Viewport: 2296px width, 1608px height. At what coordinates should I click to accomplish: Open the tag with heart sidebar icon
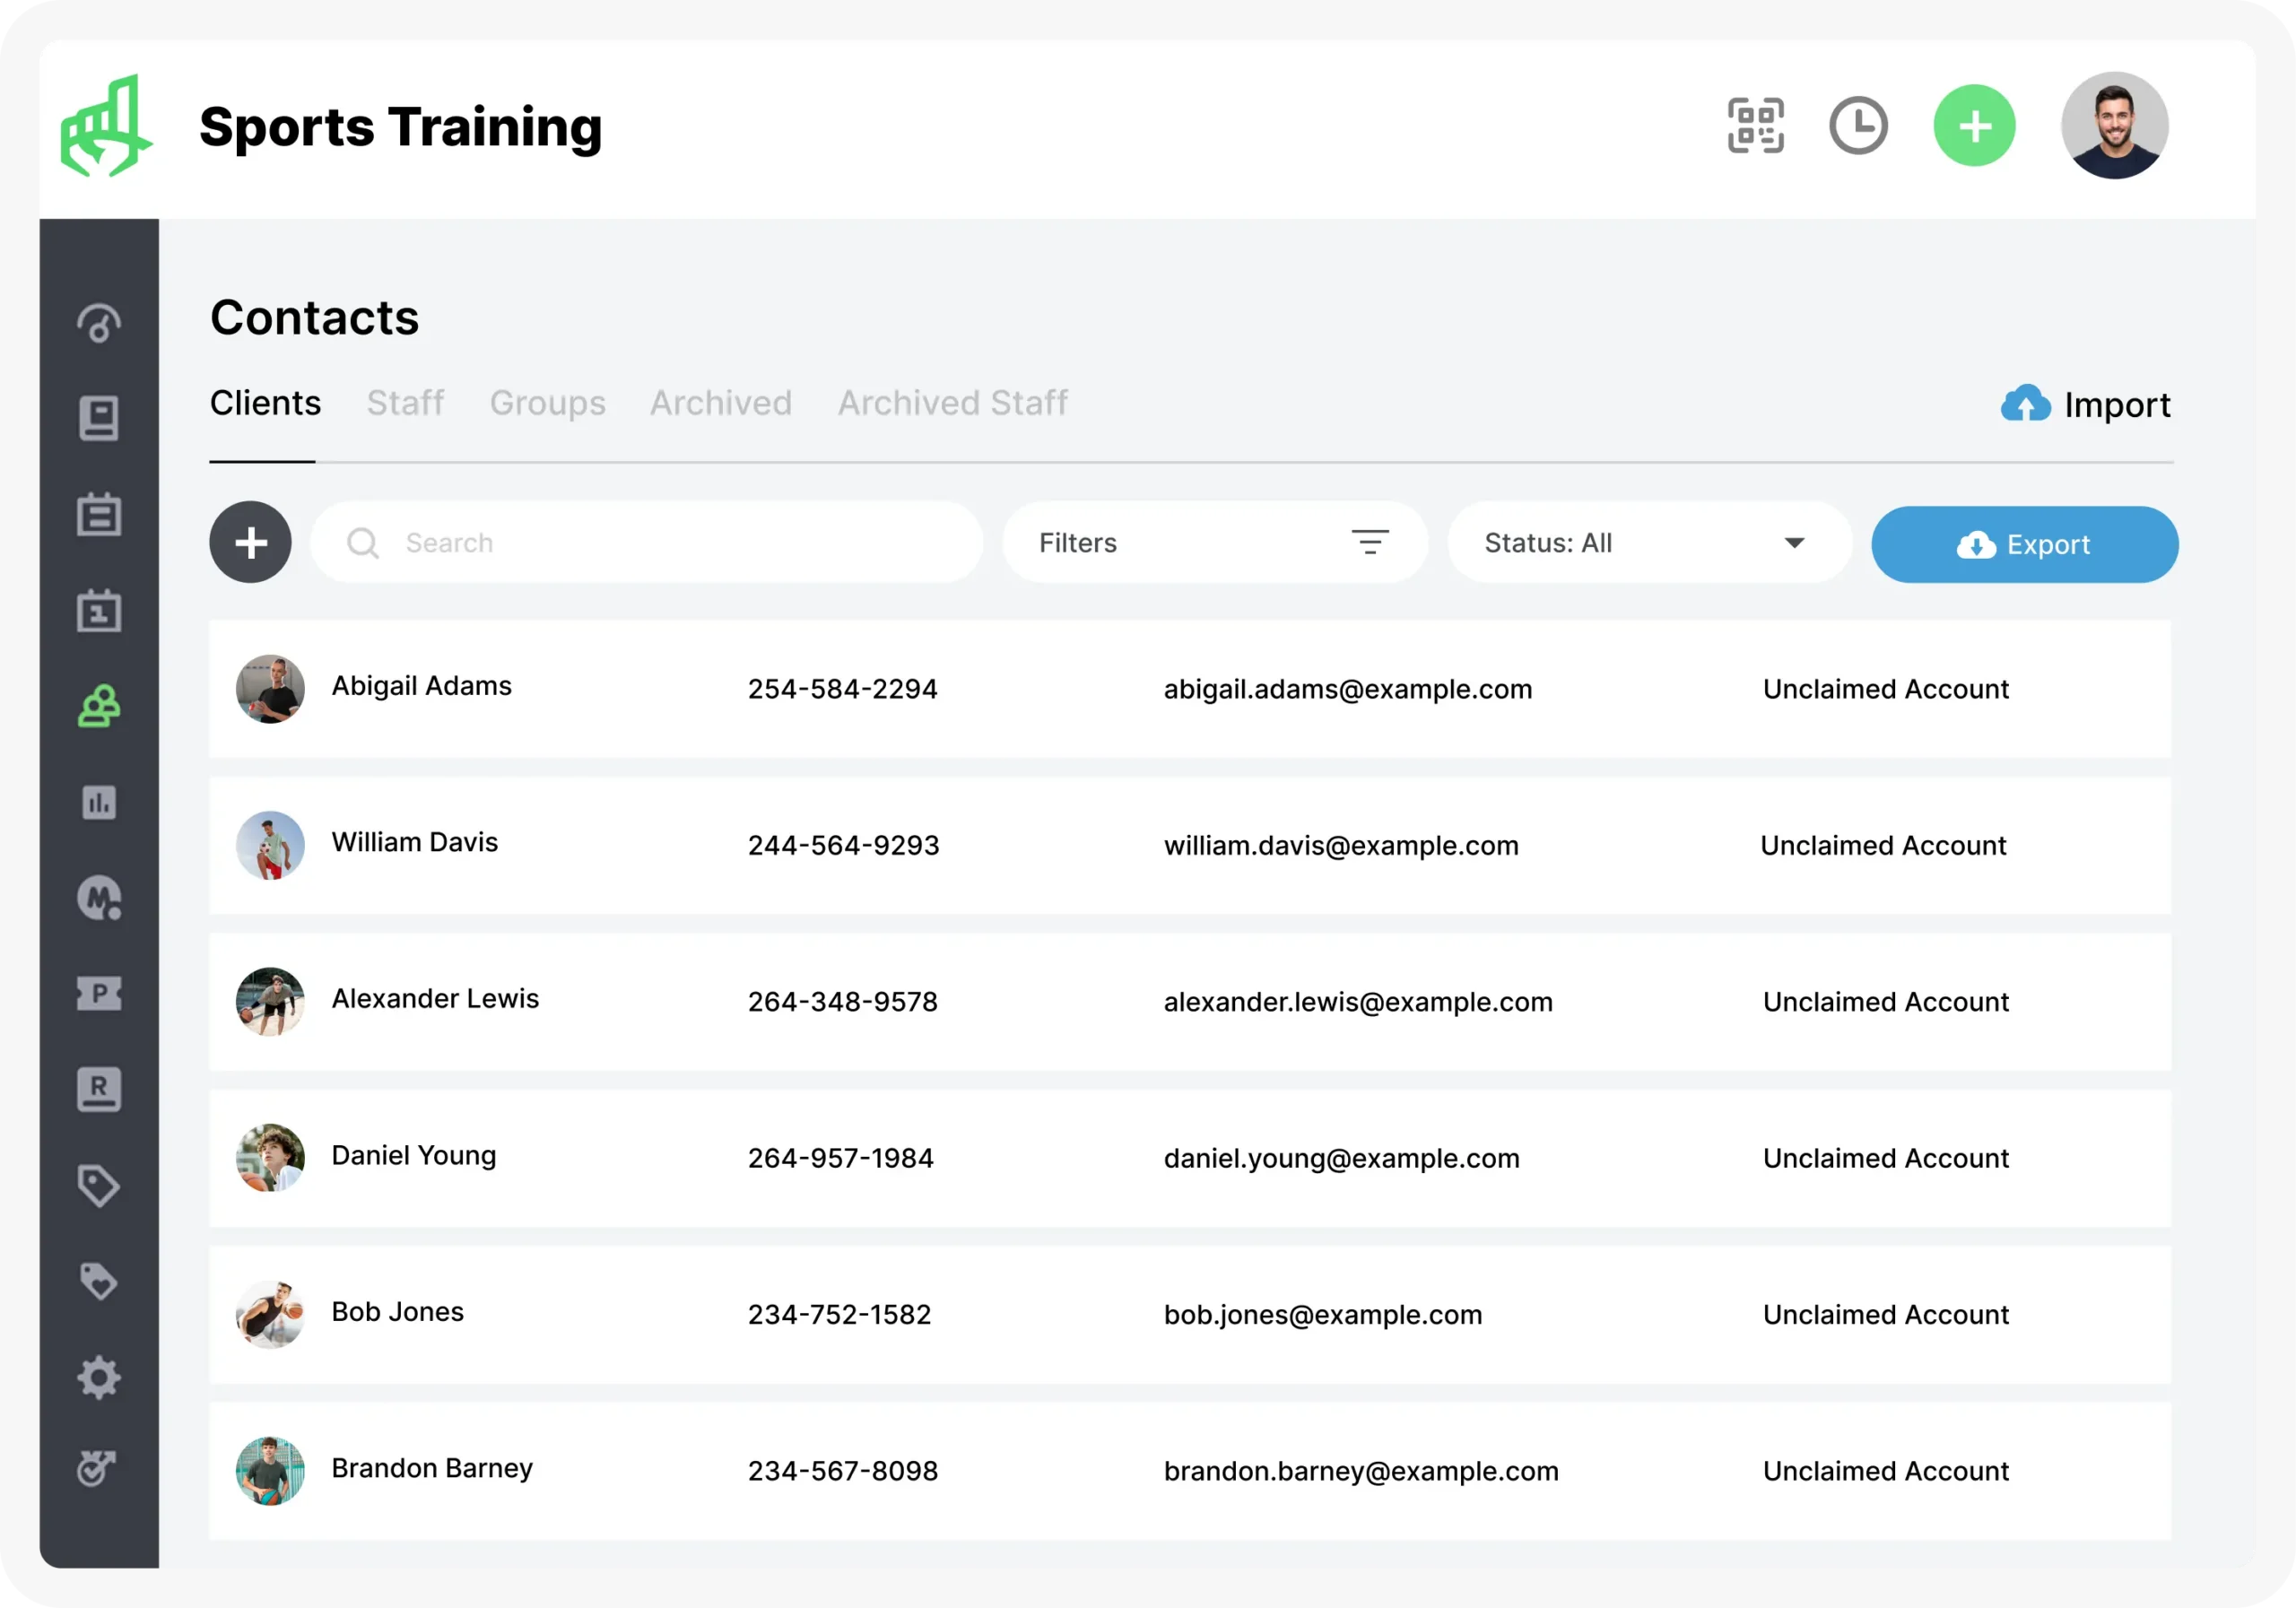pos(99,1281)
